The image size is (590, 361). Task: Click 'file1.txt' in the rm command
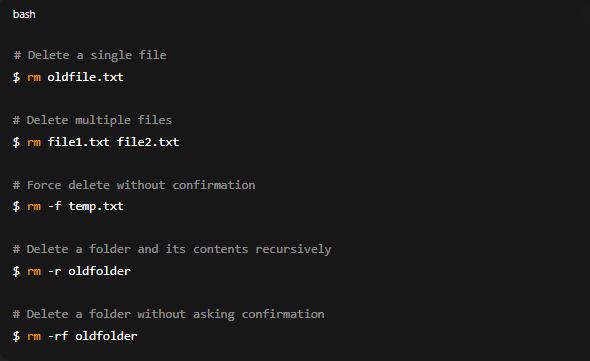click(x=78, y=142)
